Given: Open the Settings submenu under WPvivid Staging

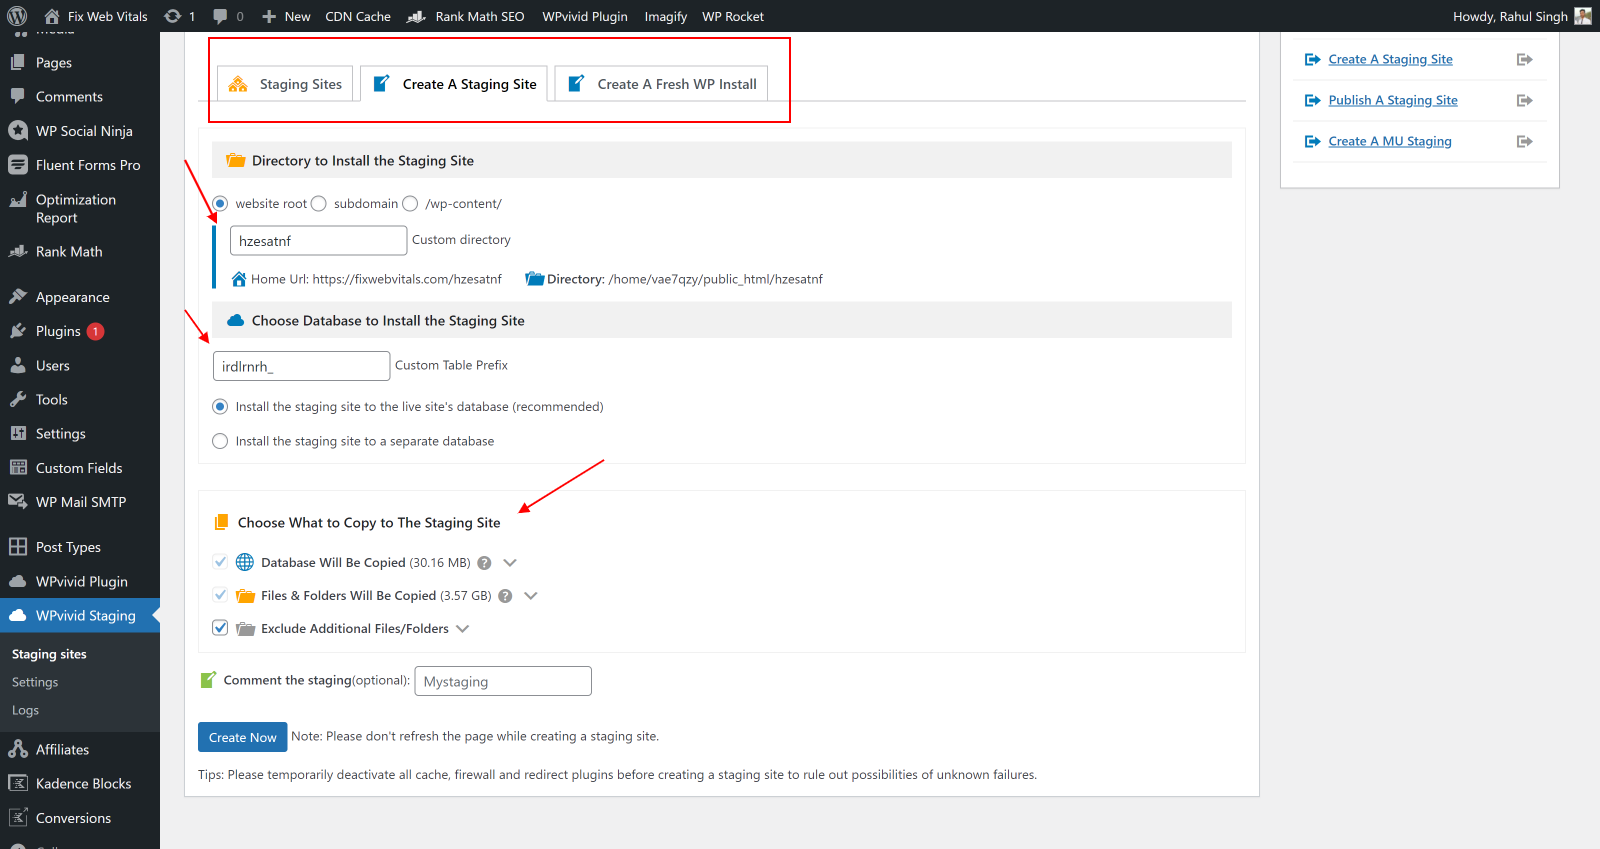Looking at the screenshot, I should point(35,682).
